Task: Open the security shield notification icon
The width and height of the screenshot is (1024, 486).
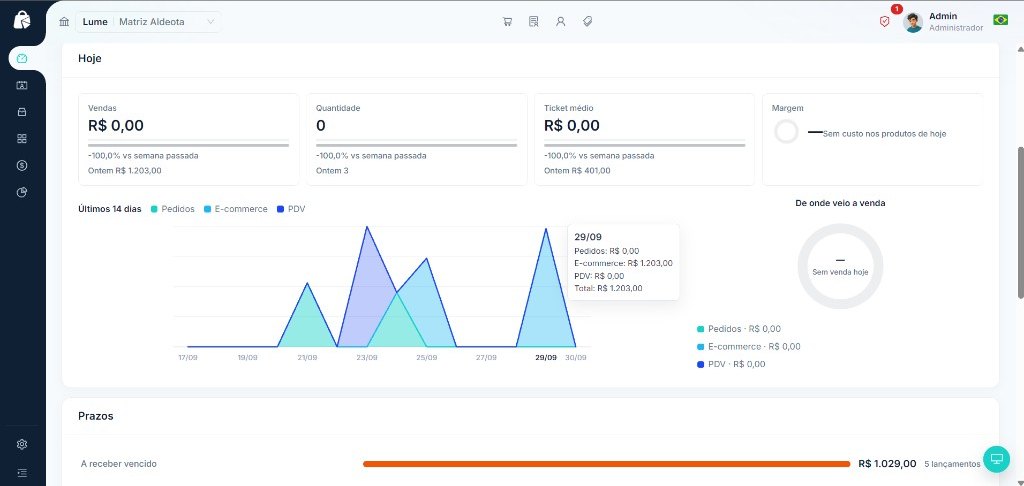Action: coord(885,22)
